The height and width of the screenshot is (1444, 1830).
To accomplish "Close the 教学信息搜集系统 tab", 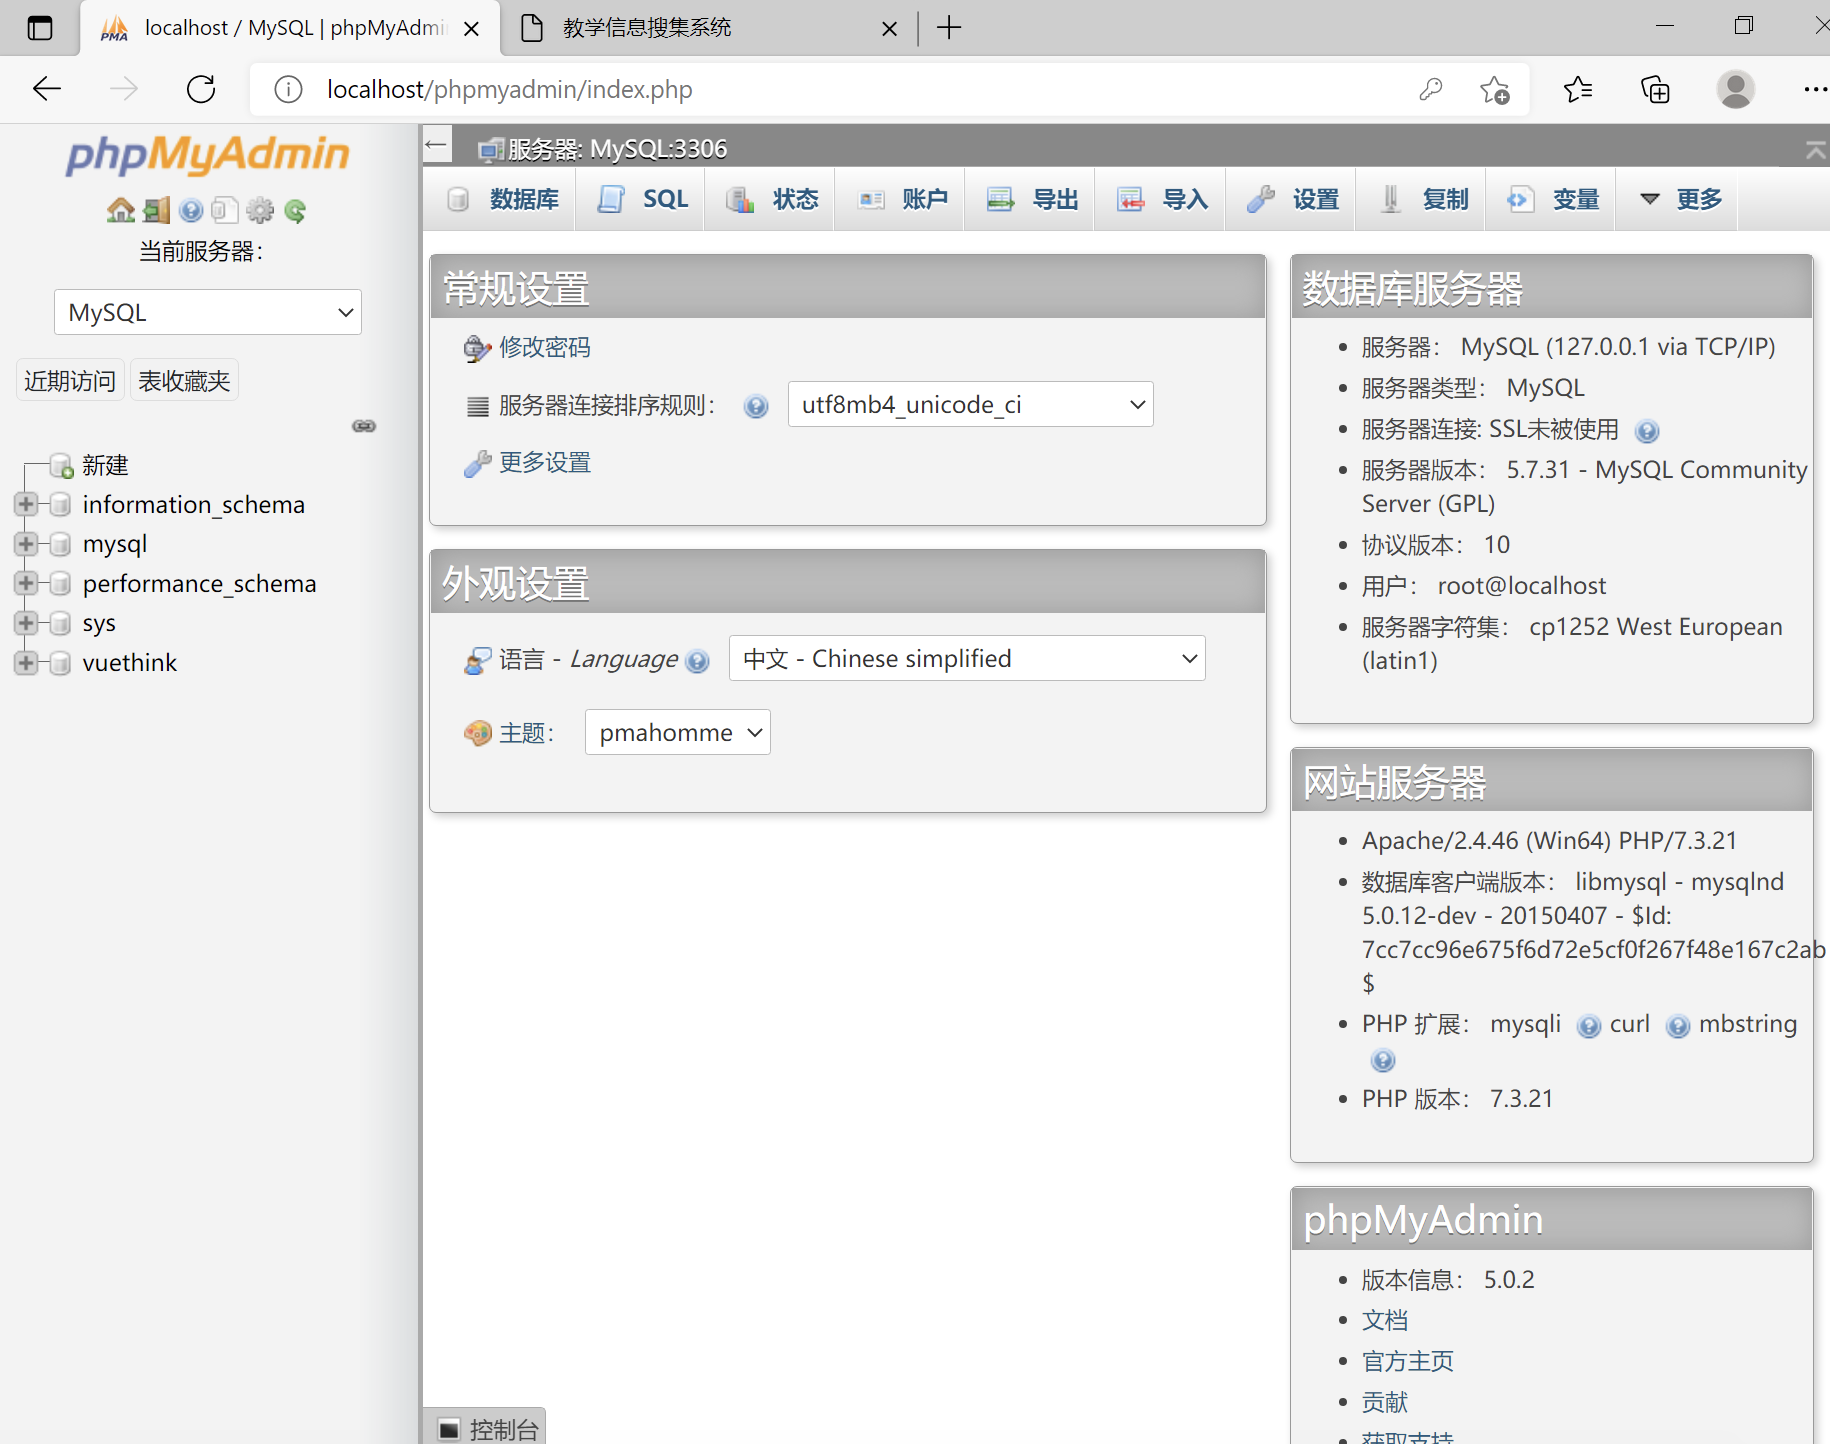I will [x=889, y=29].
